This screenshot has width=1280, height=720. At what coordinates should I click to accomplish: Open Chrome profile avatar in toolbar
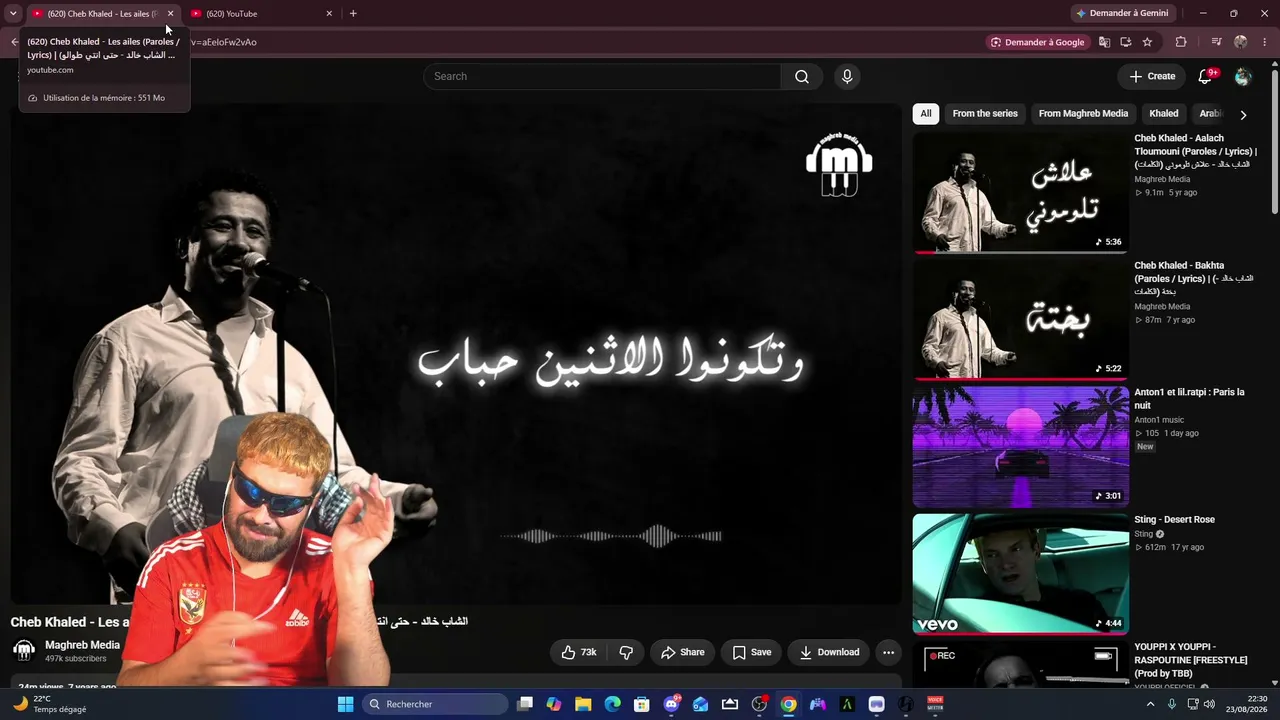click(x=1241, y=42)
